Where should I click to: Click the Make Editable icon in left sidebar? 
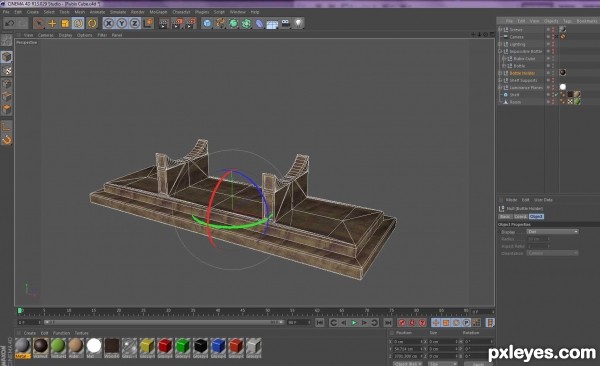(7, 40)
